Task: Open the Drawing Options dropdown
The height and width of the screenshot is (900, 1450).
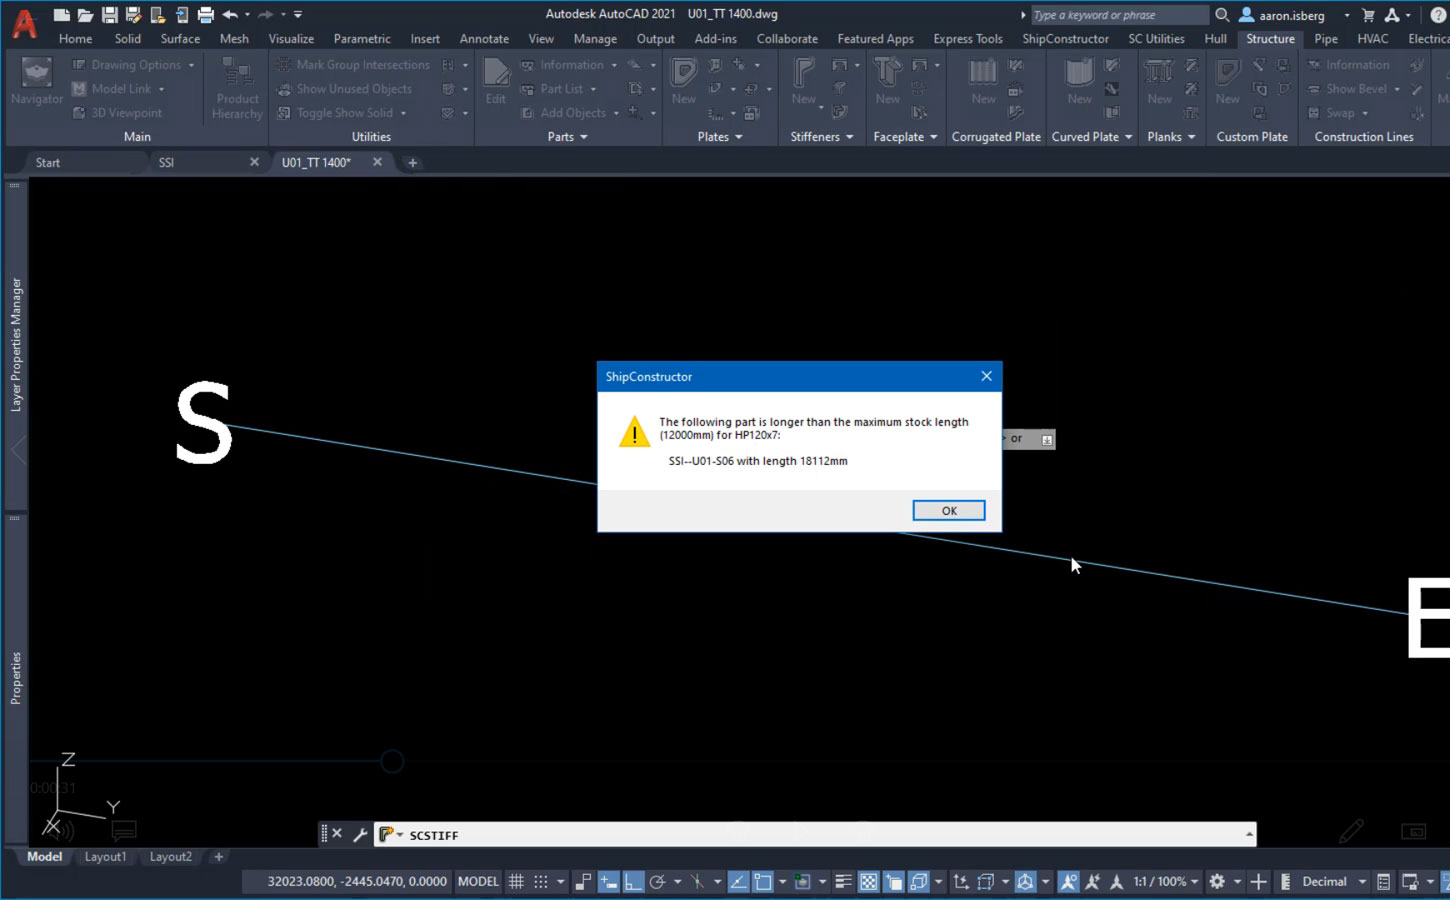Action: point(134,65)
